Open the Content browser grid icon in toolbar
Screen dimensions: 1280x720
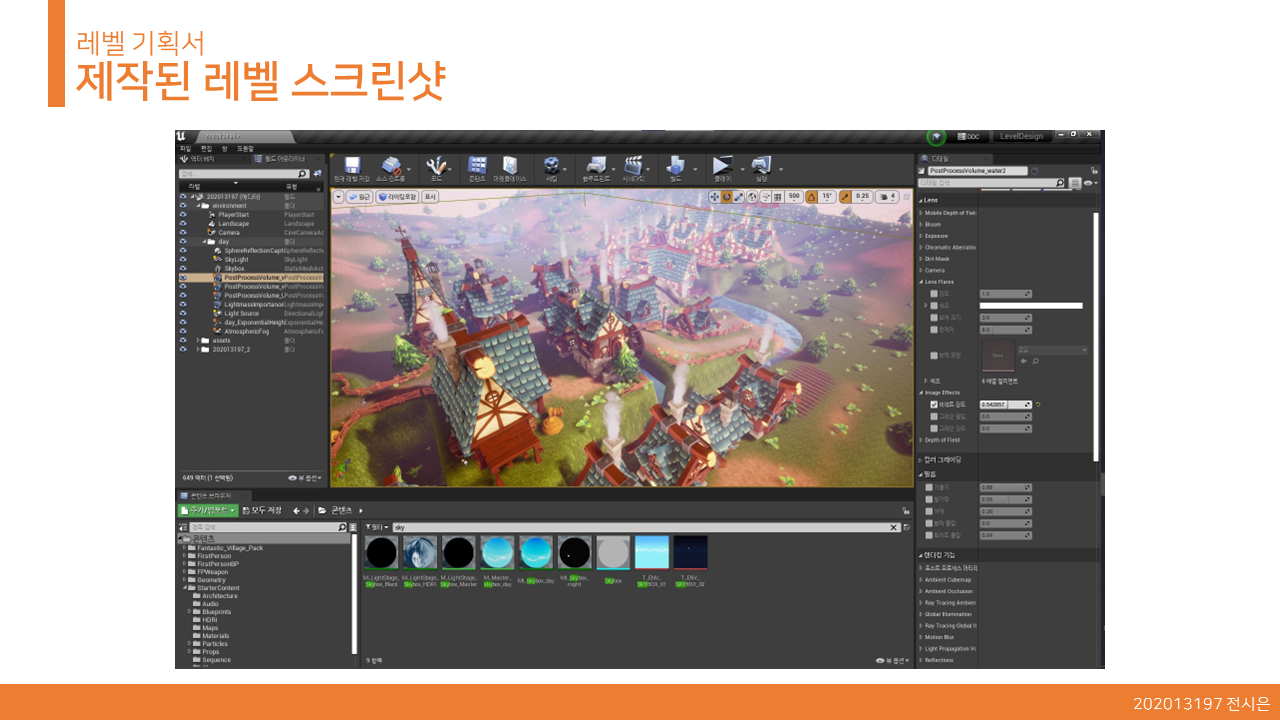[x=478, y=165]
